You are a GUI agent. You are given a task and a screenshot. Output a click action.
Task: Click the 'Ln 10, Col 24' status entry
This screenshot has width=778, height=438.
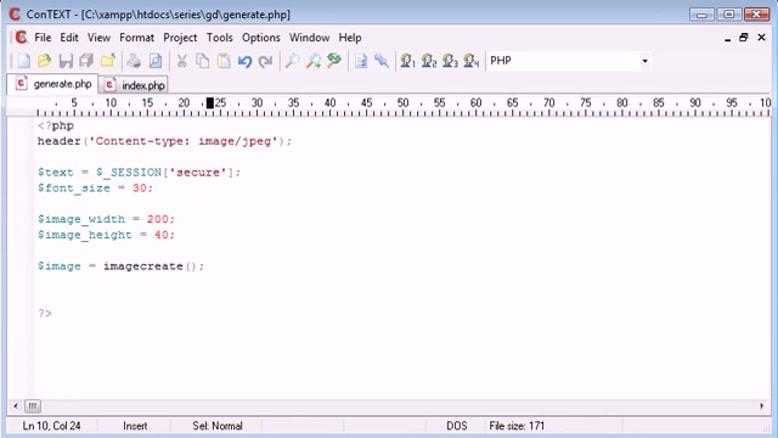52,426
